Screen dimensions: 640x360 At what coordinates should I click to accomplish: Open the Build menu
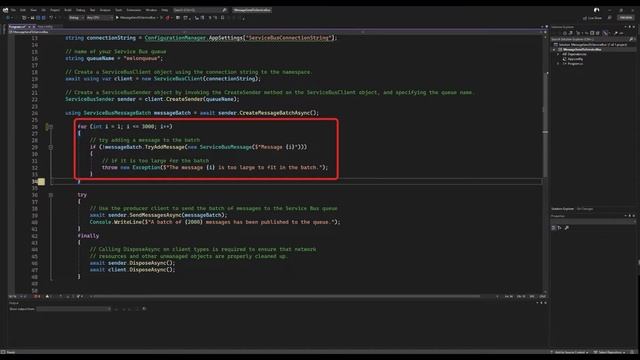click(x=68, y=10)
